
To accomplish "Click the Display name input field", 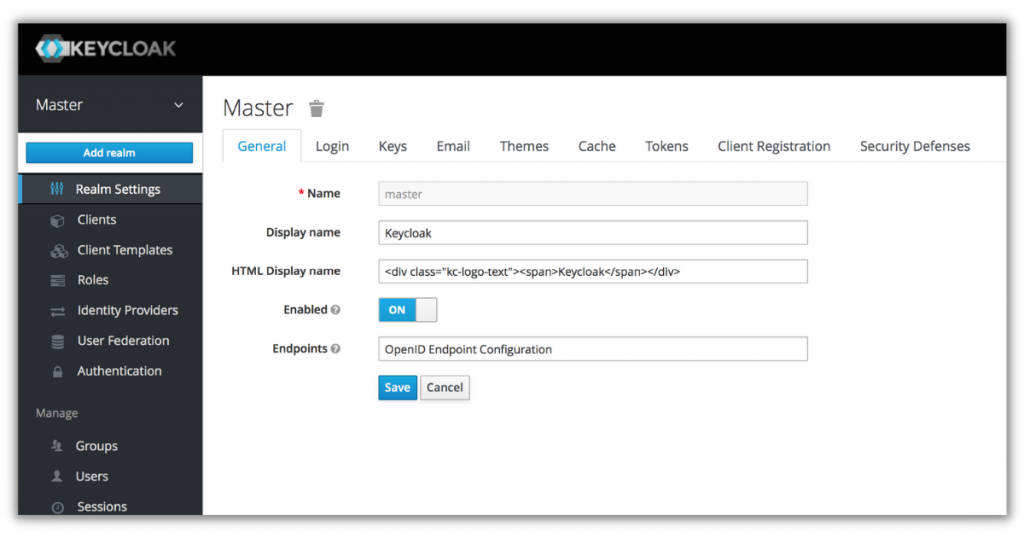I will [592, 233].
